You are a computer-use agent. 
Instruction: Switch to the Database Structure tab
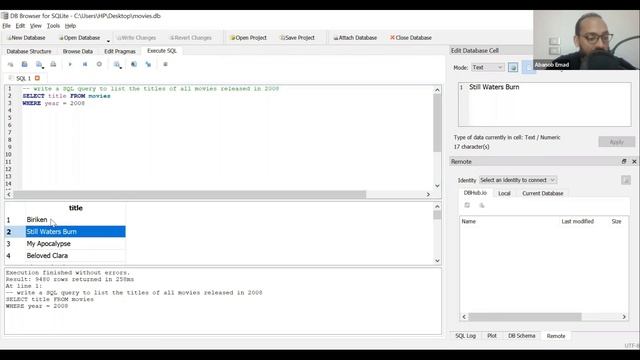(29, 51)
